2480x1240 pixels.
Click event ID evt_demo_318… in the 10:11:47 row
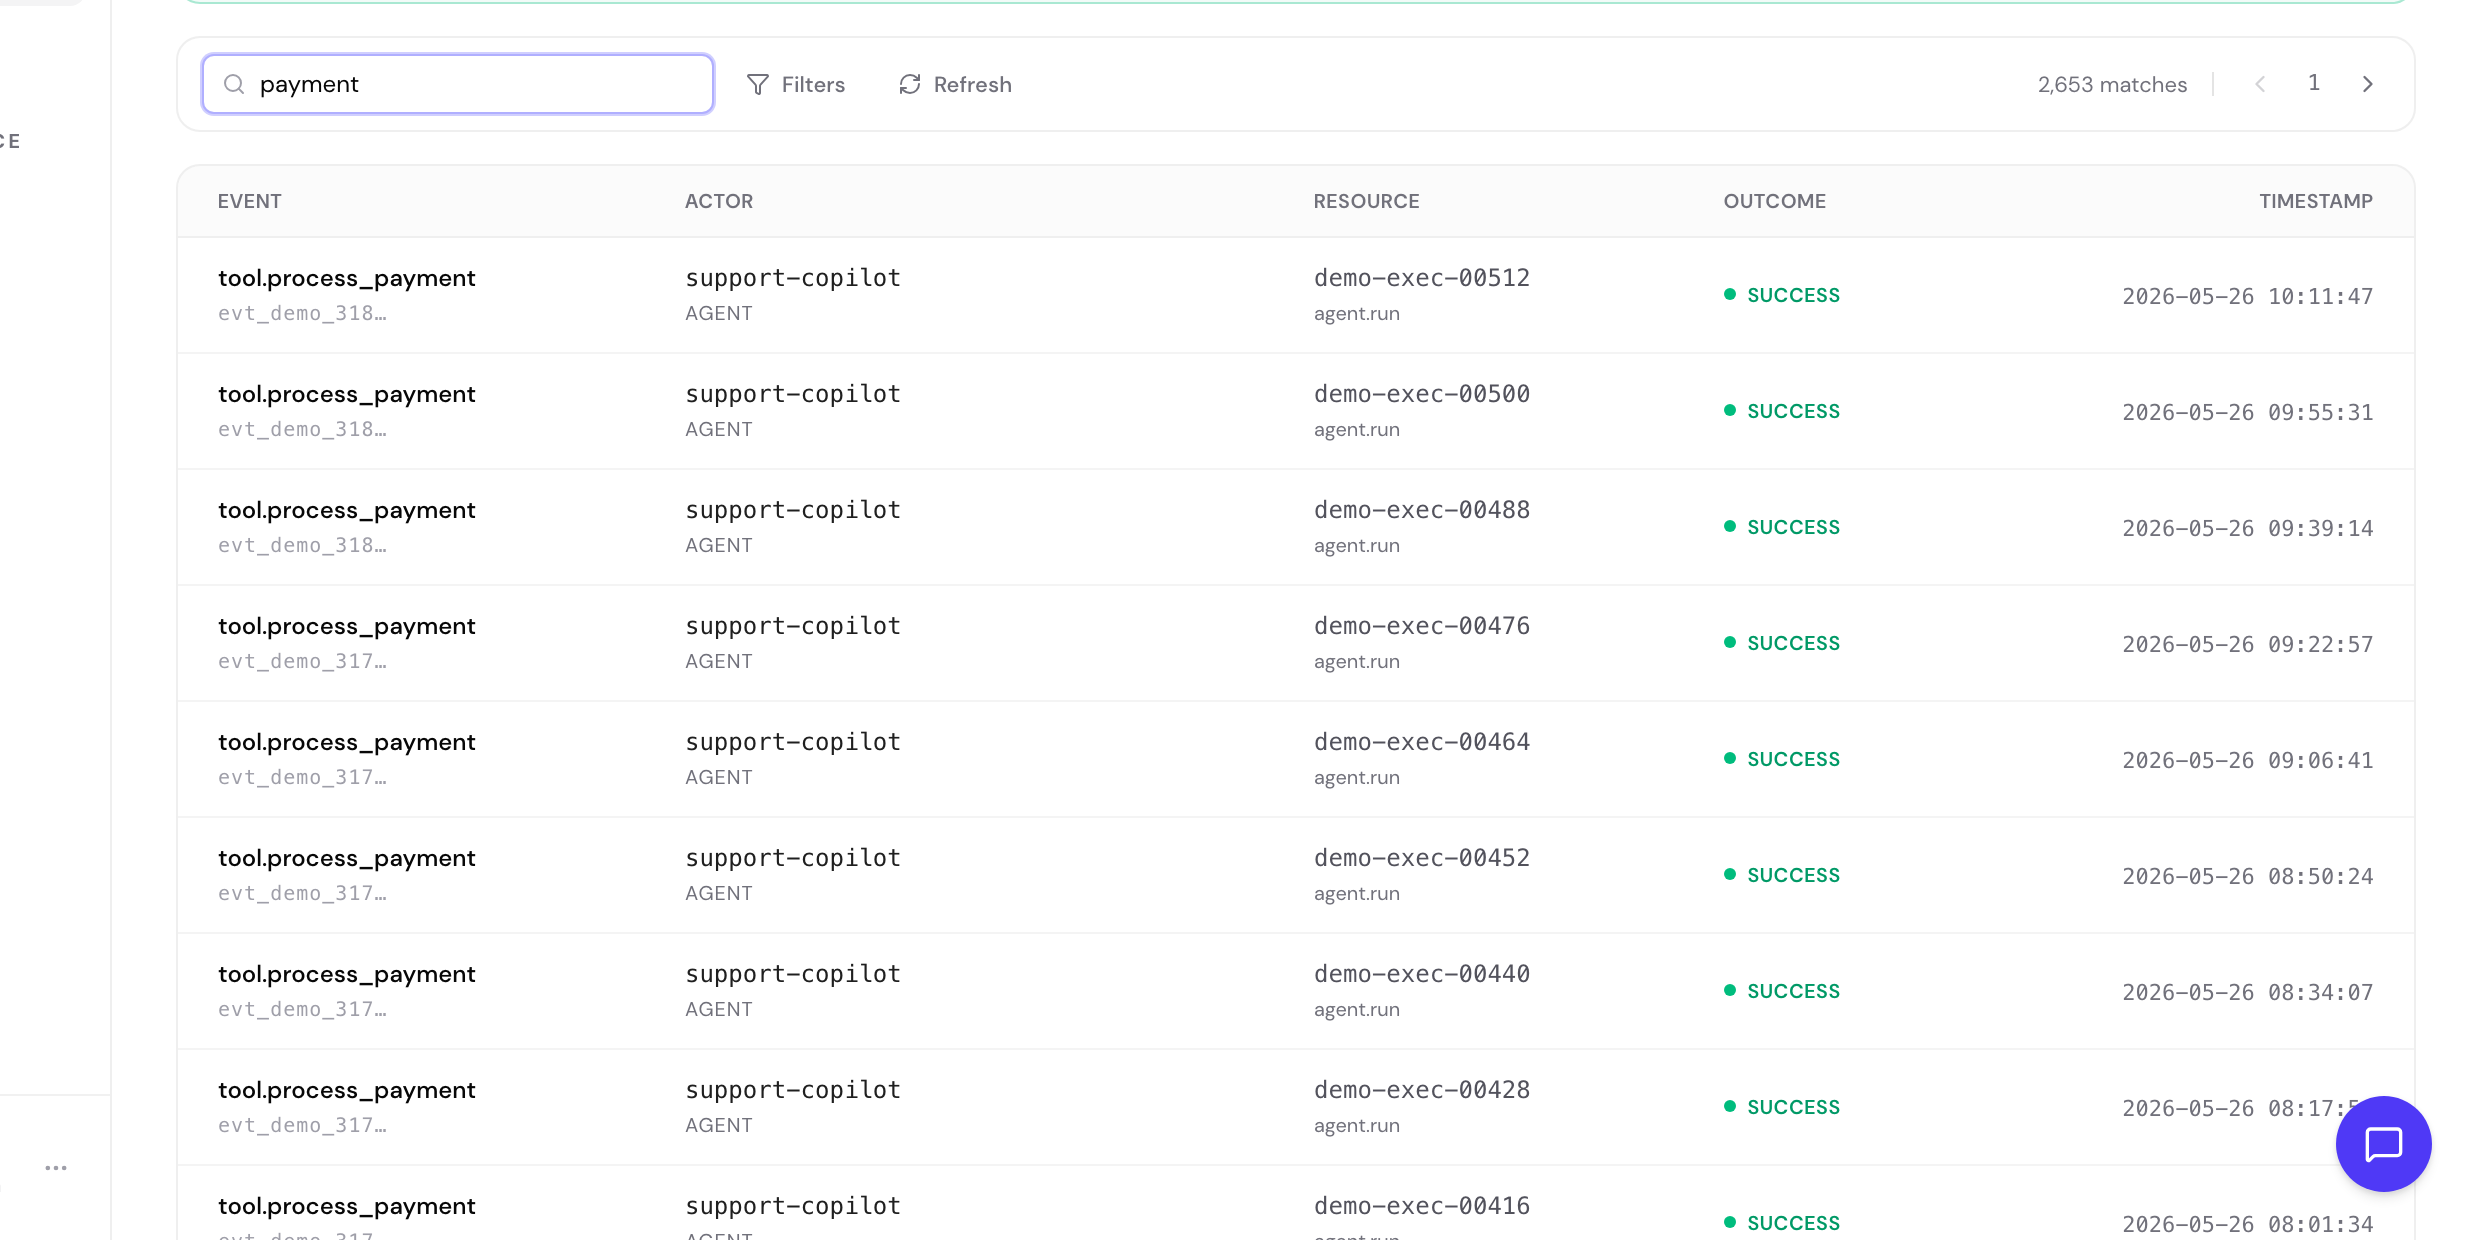coord(302,313)
